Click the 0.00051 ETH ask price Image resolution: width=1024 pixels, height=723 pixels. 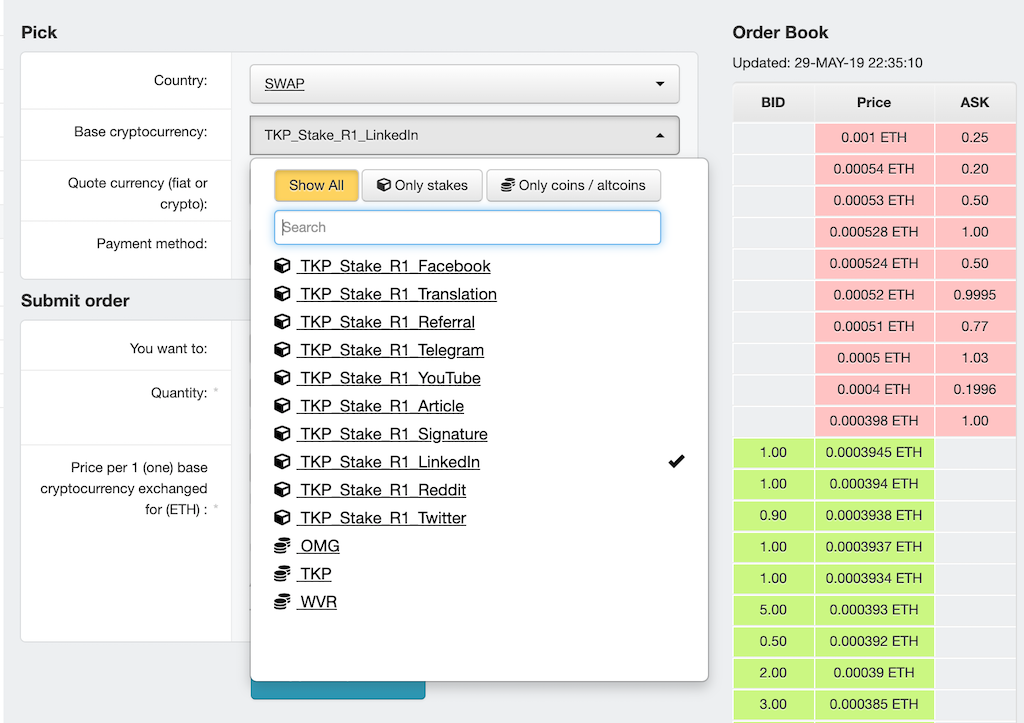coord(874,326)
